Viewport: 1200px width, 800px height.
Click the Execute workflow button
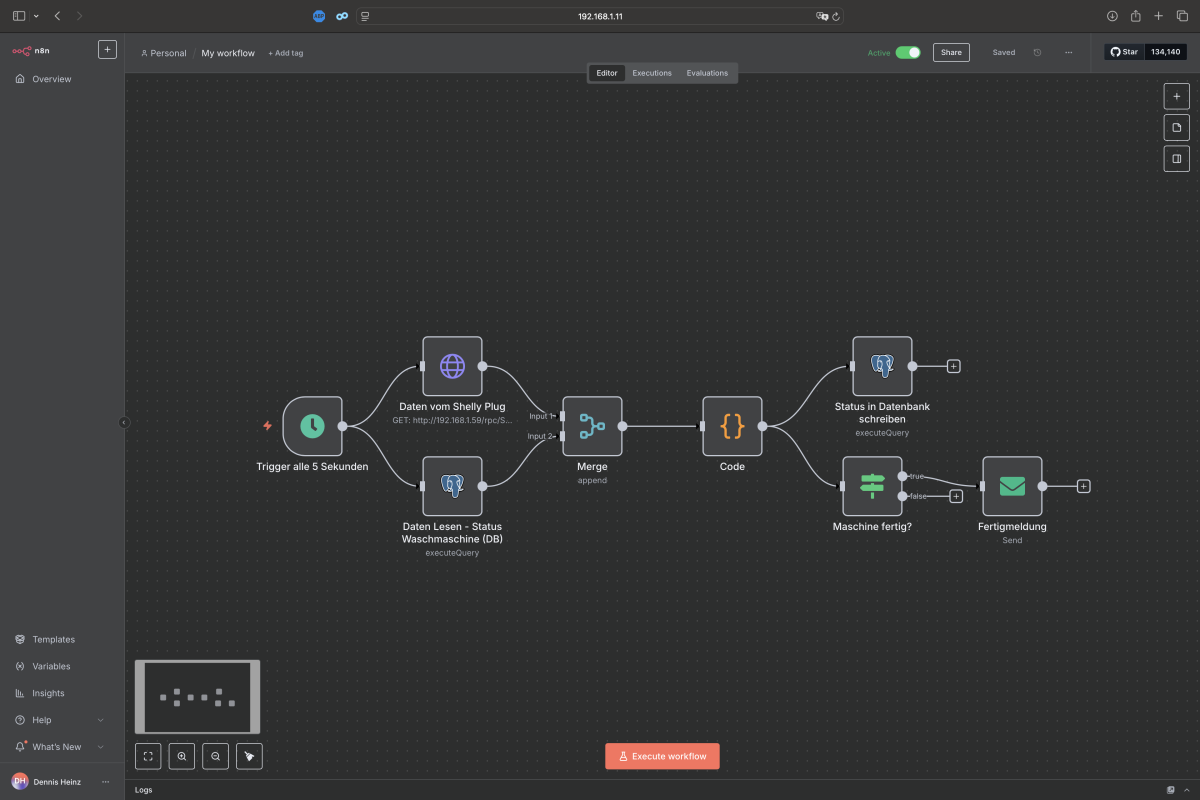tap(662, 756)
